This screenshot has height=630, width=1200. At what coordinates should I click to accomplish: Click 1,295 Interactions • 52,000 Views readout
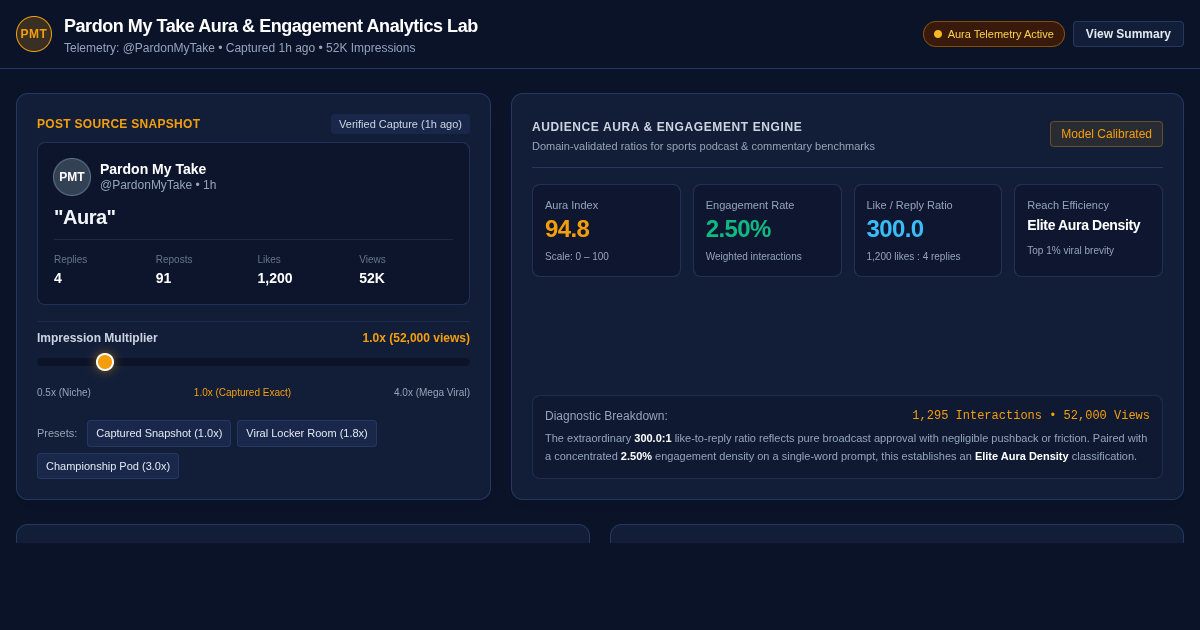tap(1031, 416)
